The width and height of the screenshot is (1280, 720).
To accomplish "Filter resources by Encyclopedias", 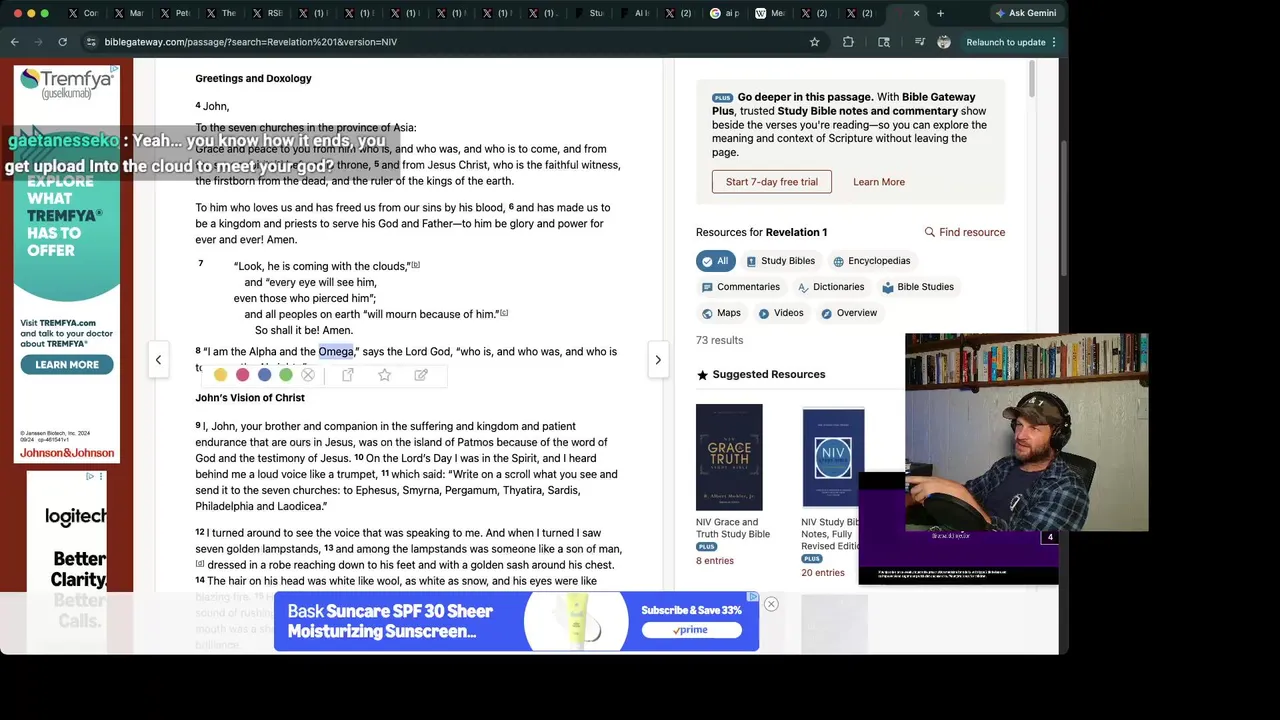I will [x=871, y=261].
